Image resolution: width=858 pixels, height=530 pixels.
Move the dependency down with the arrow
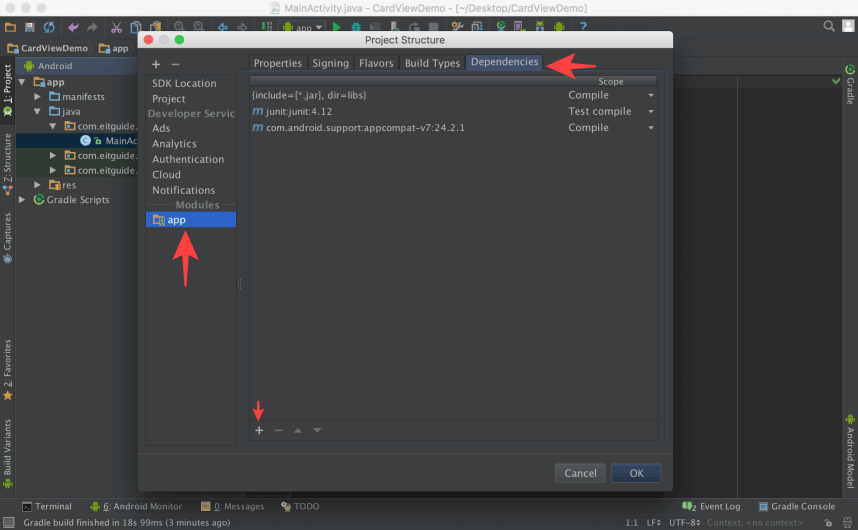(317, 430)
